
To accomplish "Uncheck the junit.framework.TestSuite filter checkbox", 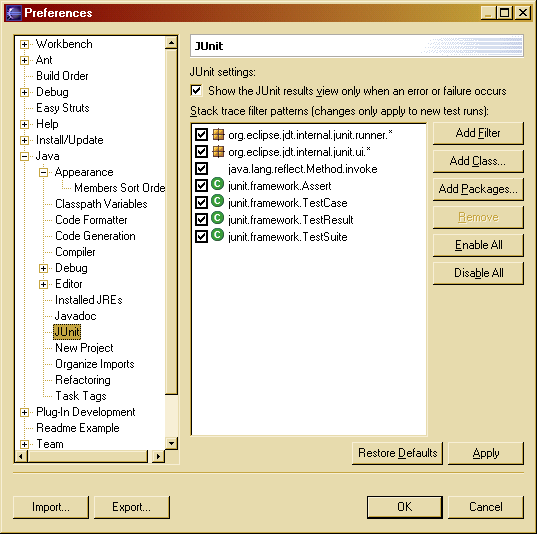I will (x=201, y=236).
